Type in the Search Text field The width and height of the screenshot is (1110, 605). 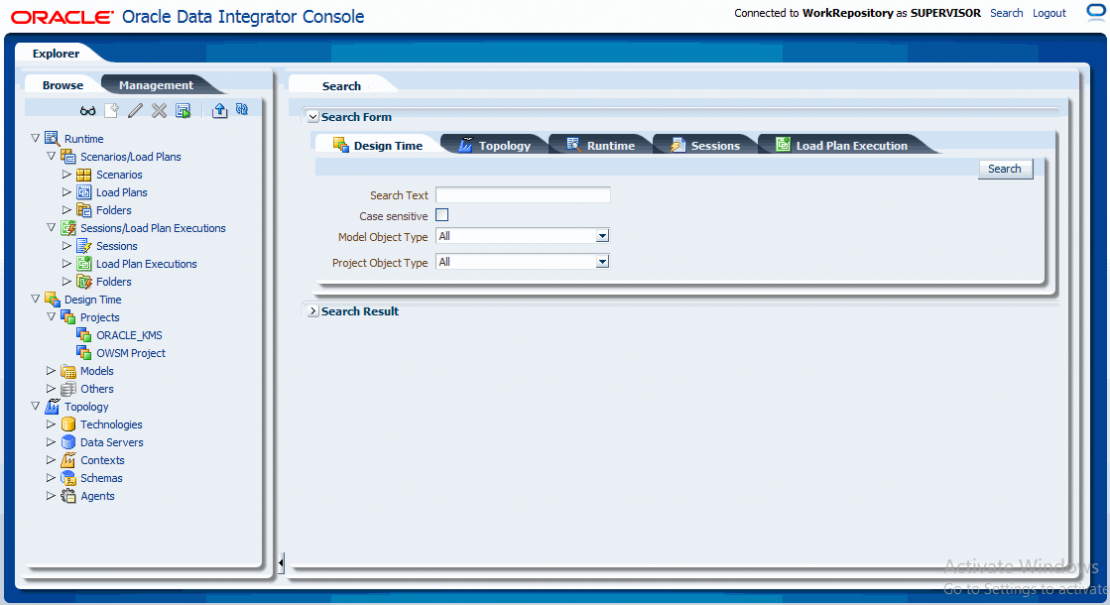pyautogui.click(x=522, y=194)
